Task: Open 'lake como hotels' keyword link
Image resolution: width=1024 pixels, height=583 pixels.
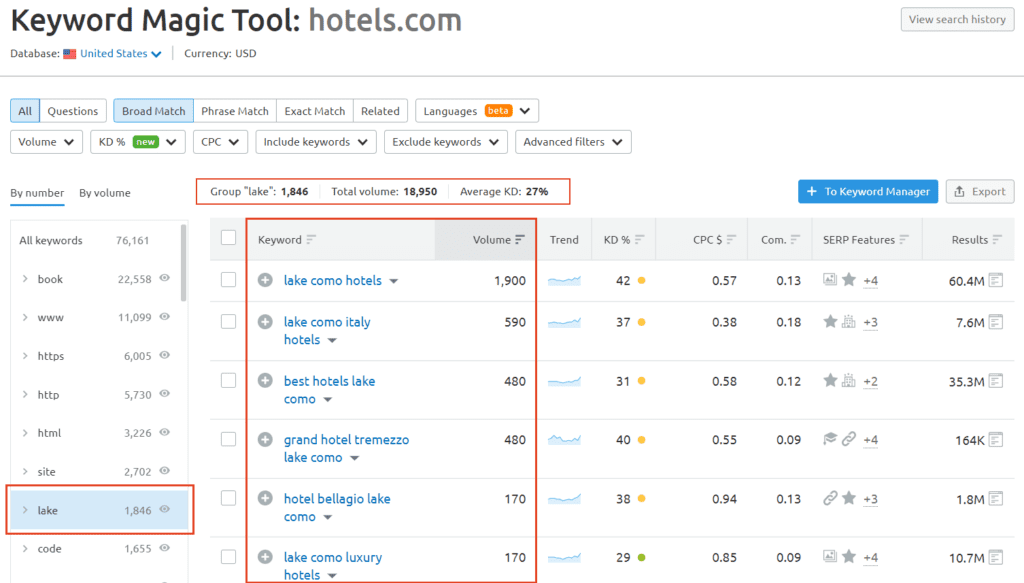Action: [332, 280]
